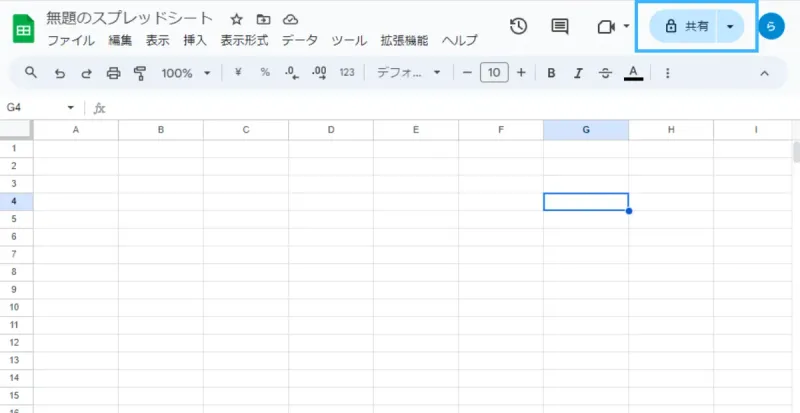Toggle italic formatting
Screen dimensions: 800x413
pos(578,73)
